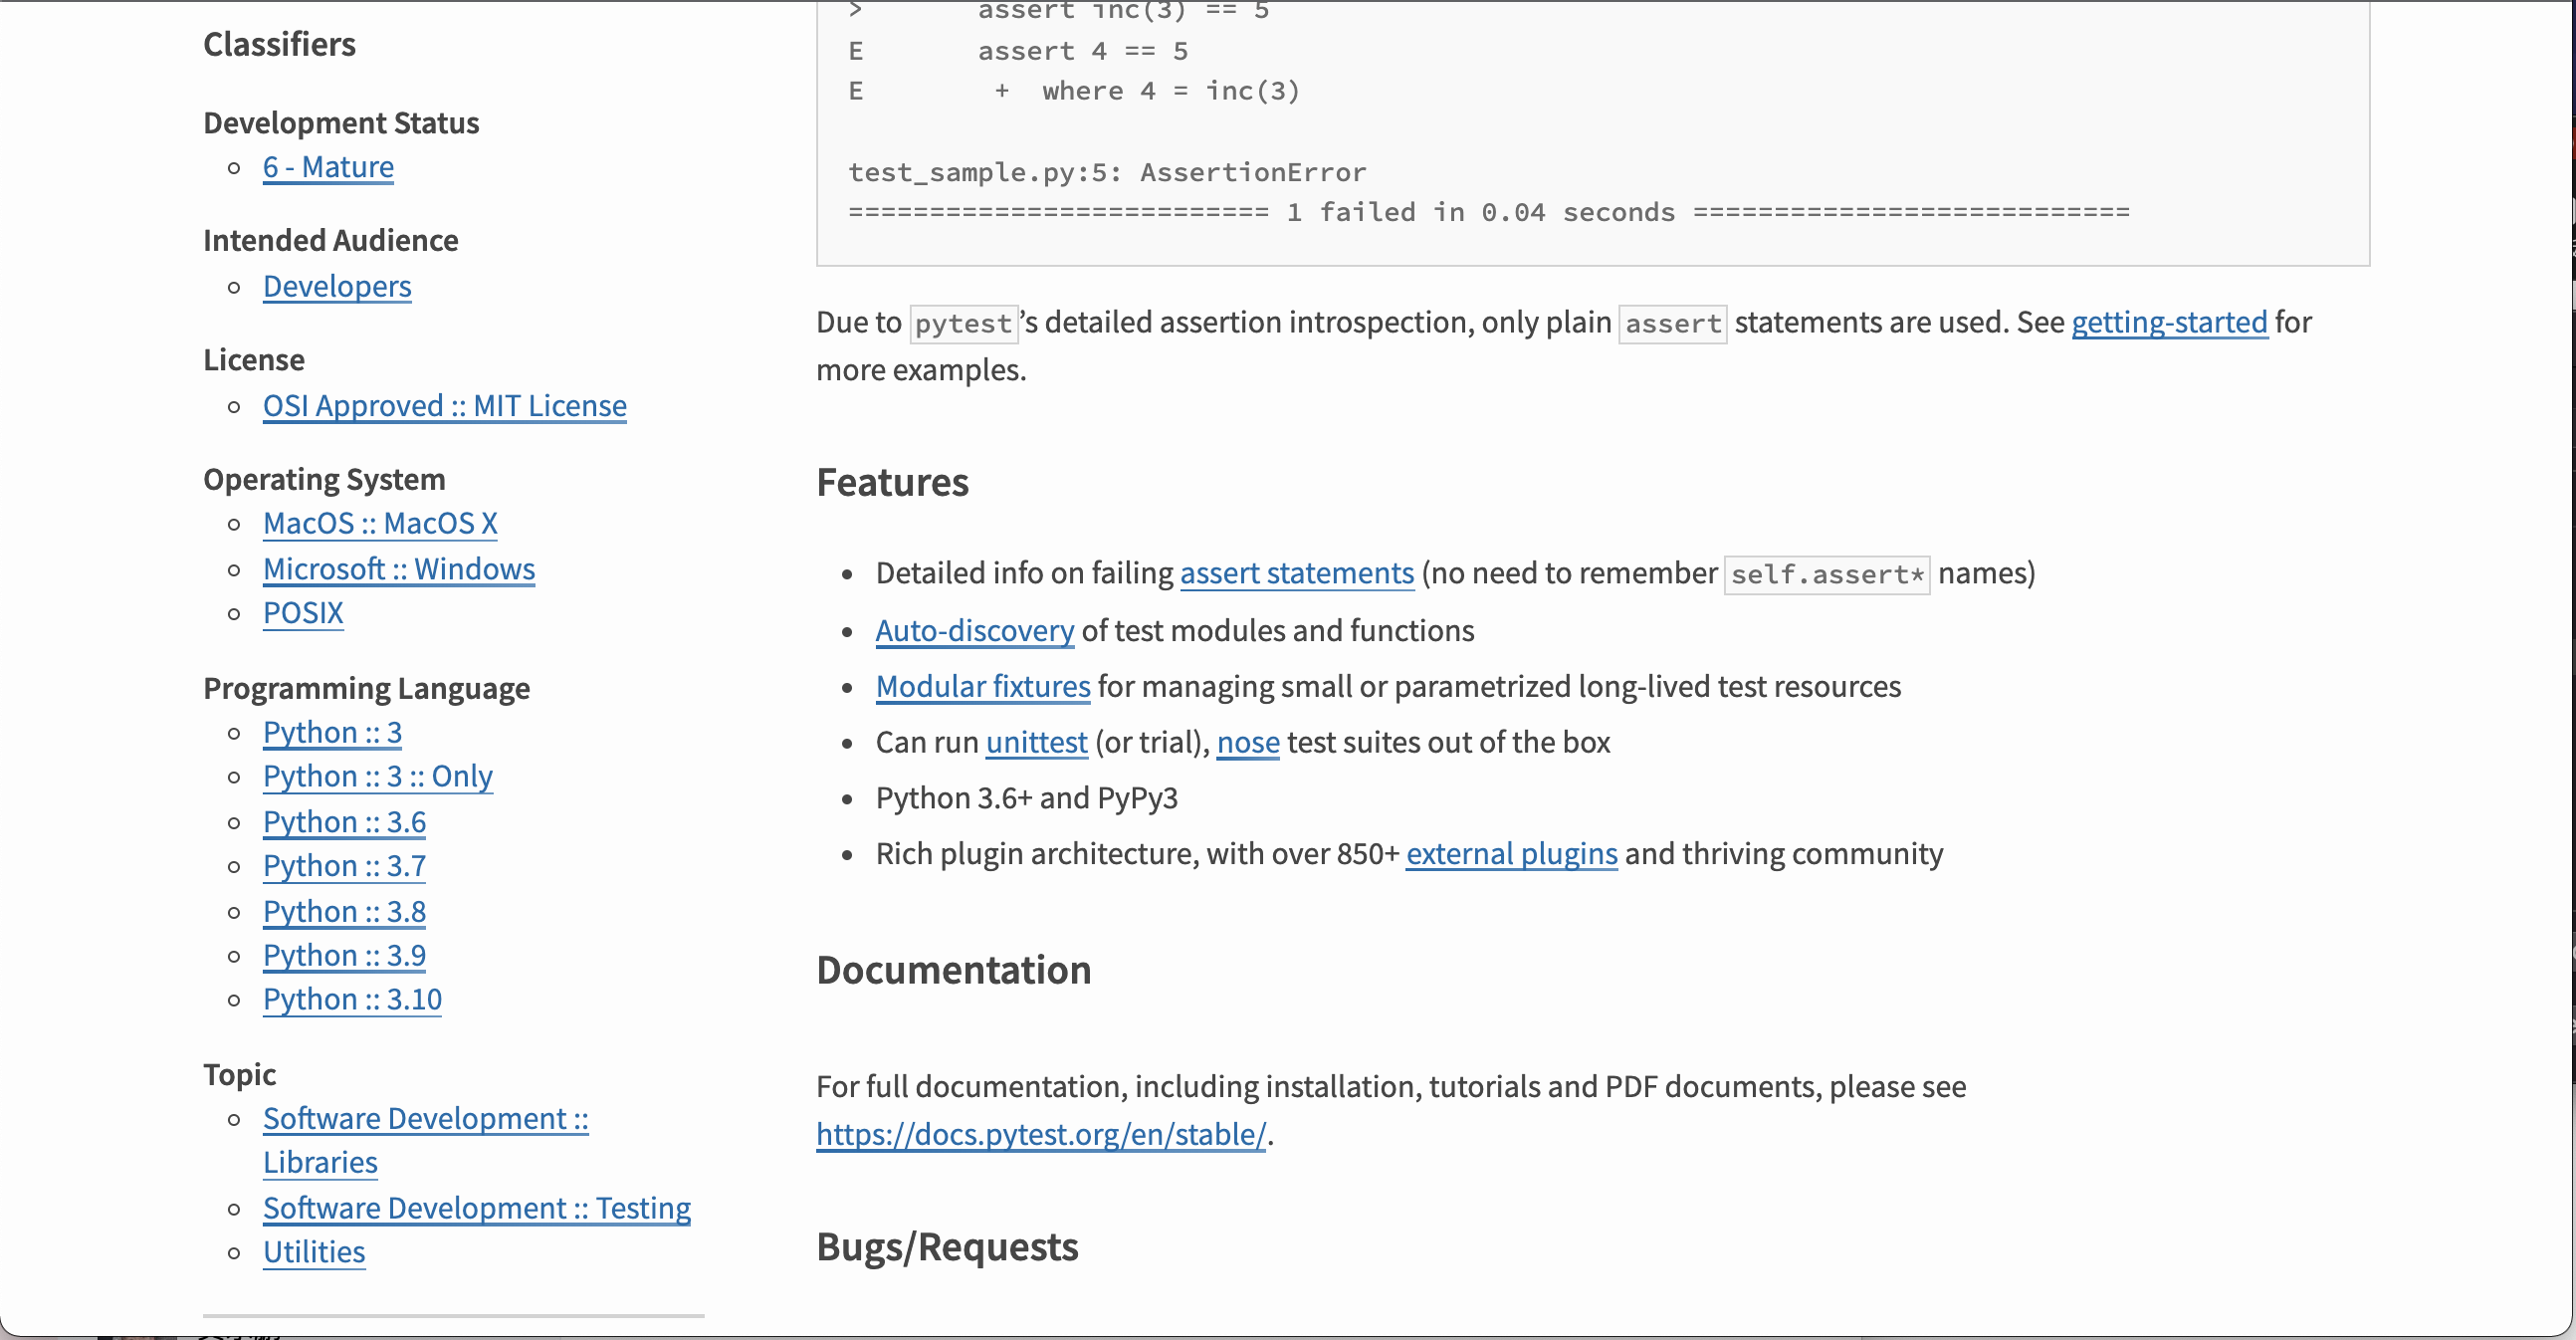Screen dimensions: 2576x1340
Task: Click the Utilities topic link
Action: click(314, 1252)
